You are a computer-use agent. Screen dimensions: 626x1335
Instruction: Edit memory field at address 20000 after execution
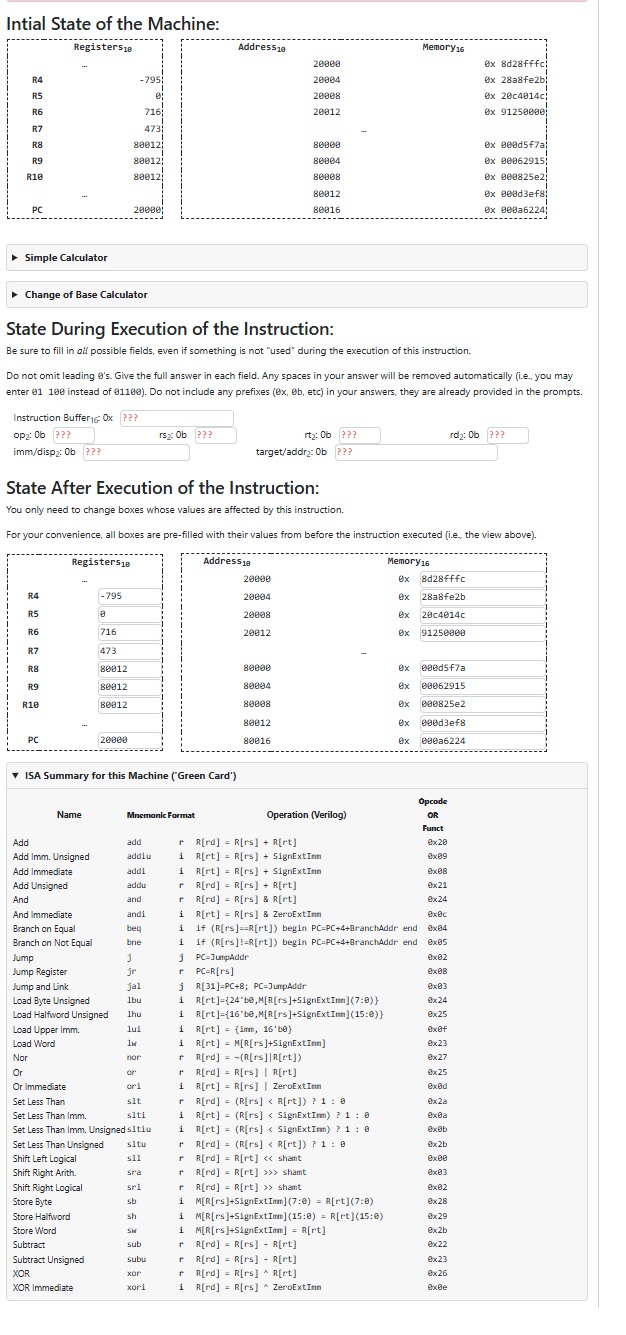(482, 579)
